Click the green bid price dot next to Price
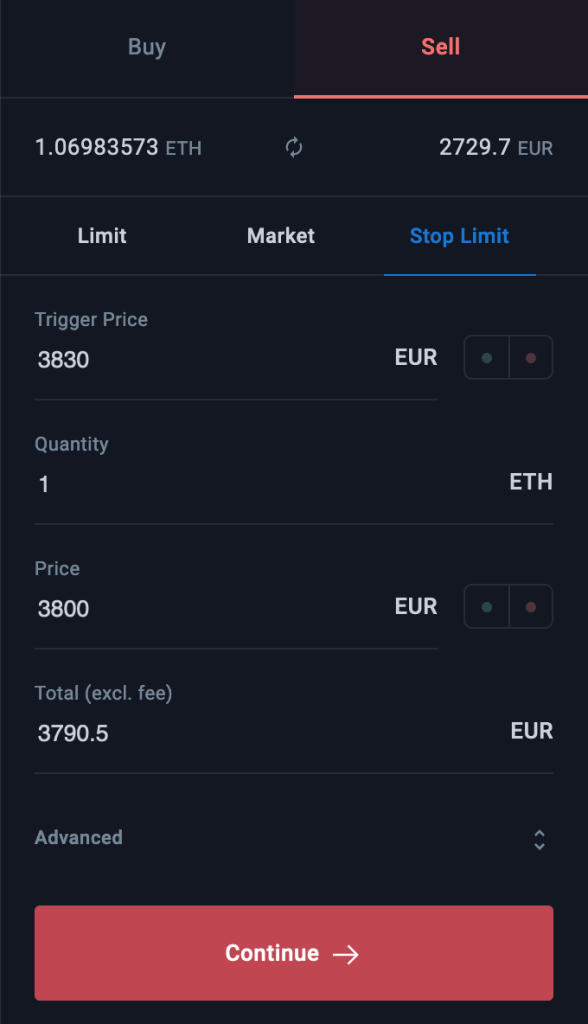 pos(486,606)
